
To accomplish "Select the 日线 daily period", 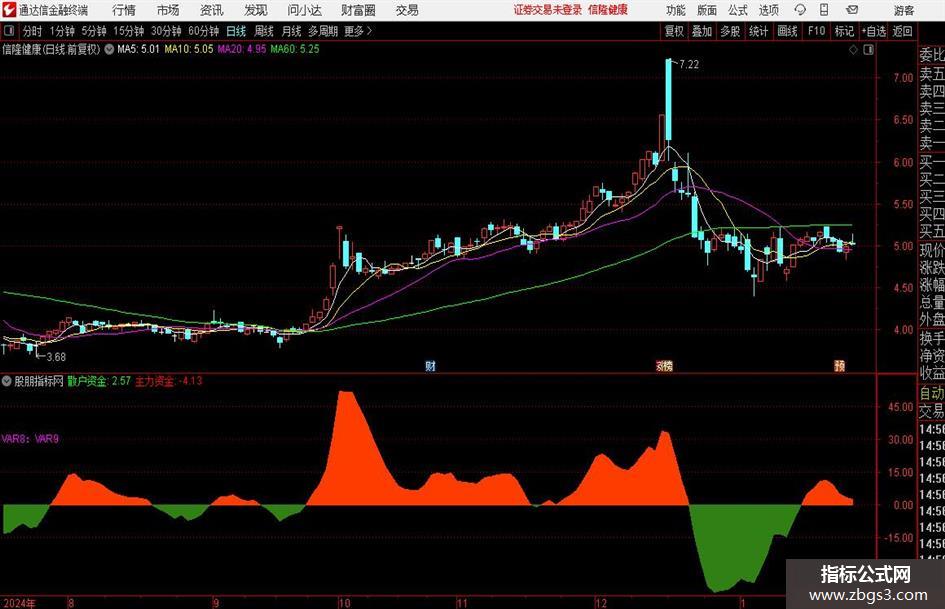I will [x=236, y=31].
